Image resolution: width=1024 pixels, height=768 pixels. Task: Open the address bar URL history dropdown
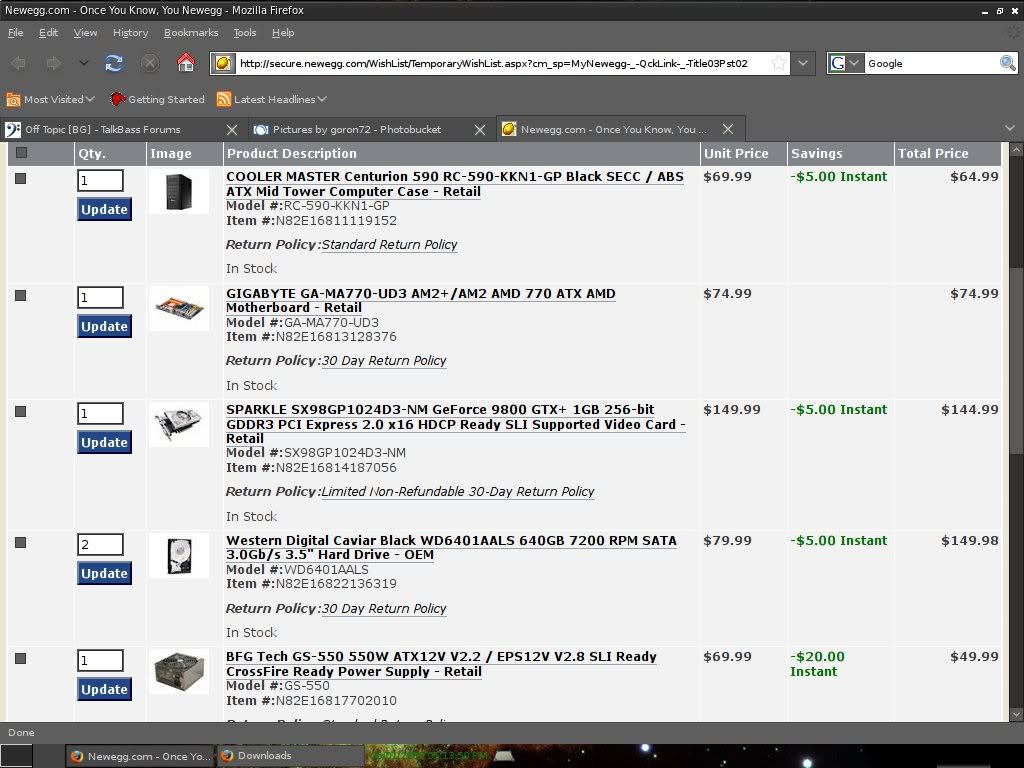[x=803, y=63]
